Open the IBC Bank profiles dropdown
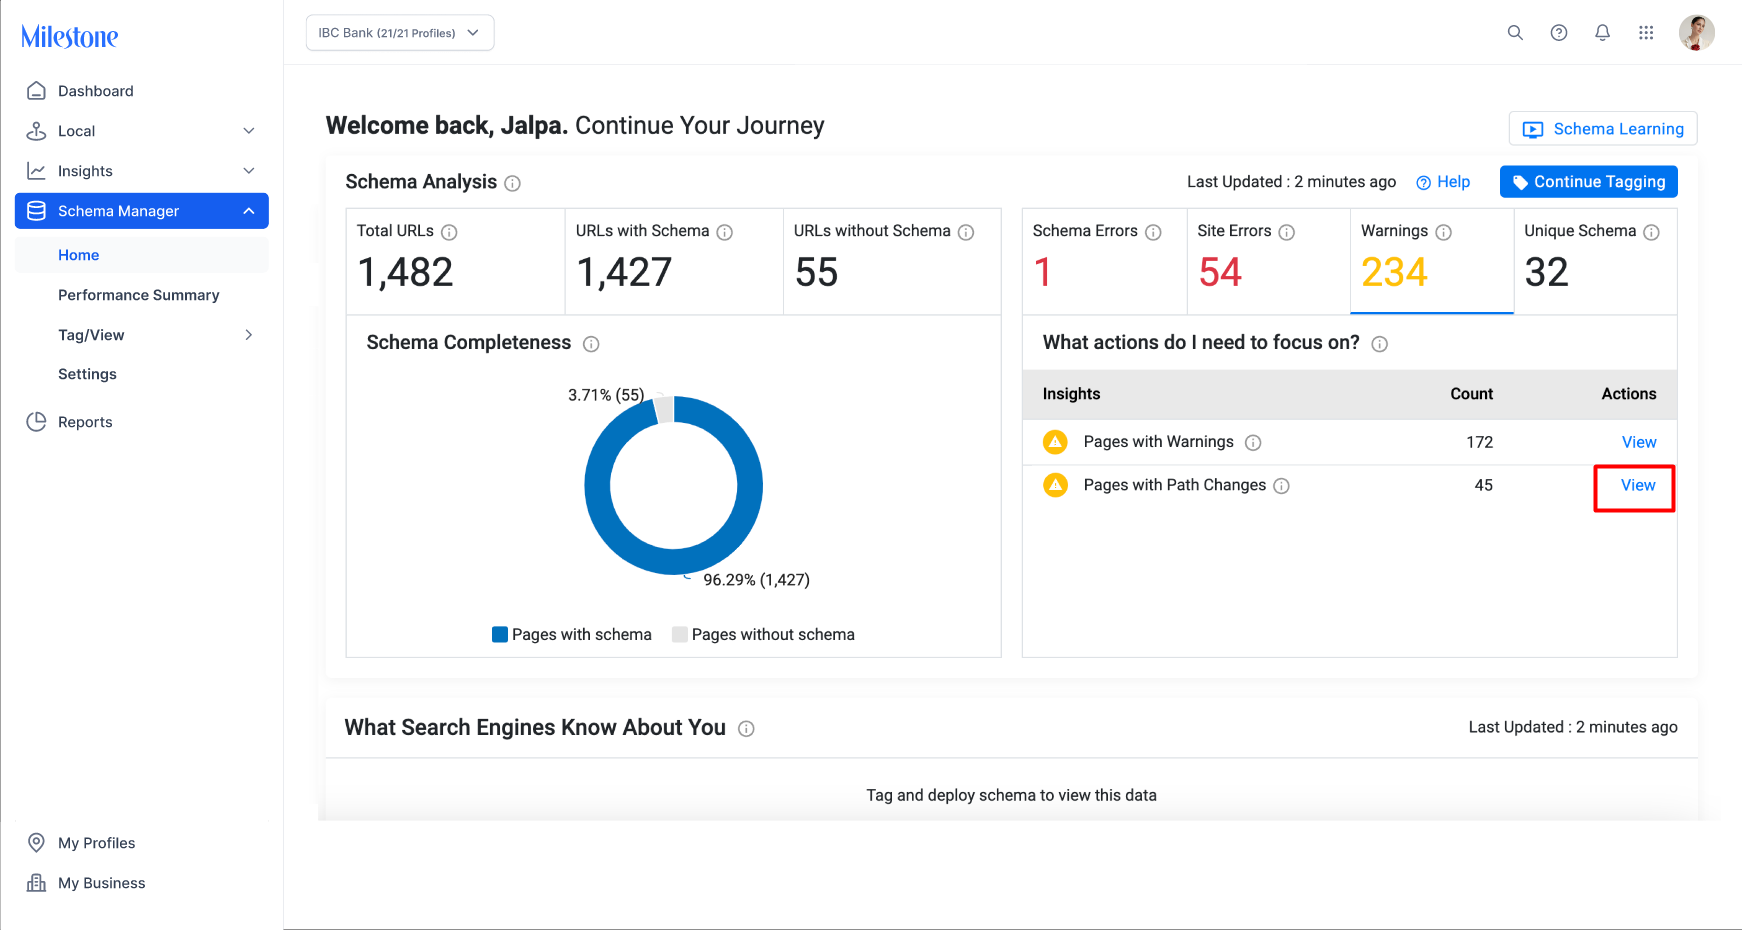 [x=400, y=33]
